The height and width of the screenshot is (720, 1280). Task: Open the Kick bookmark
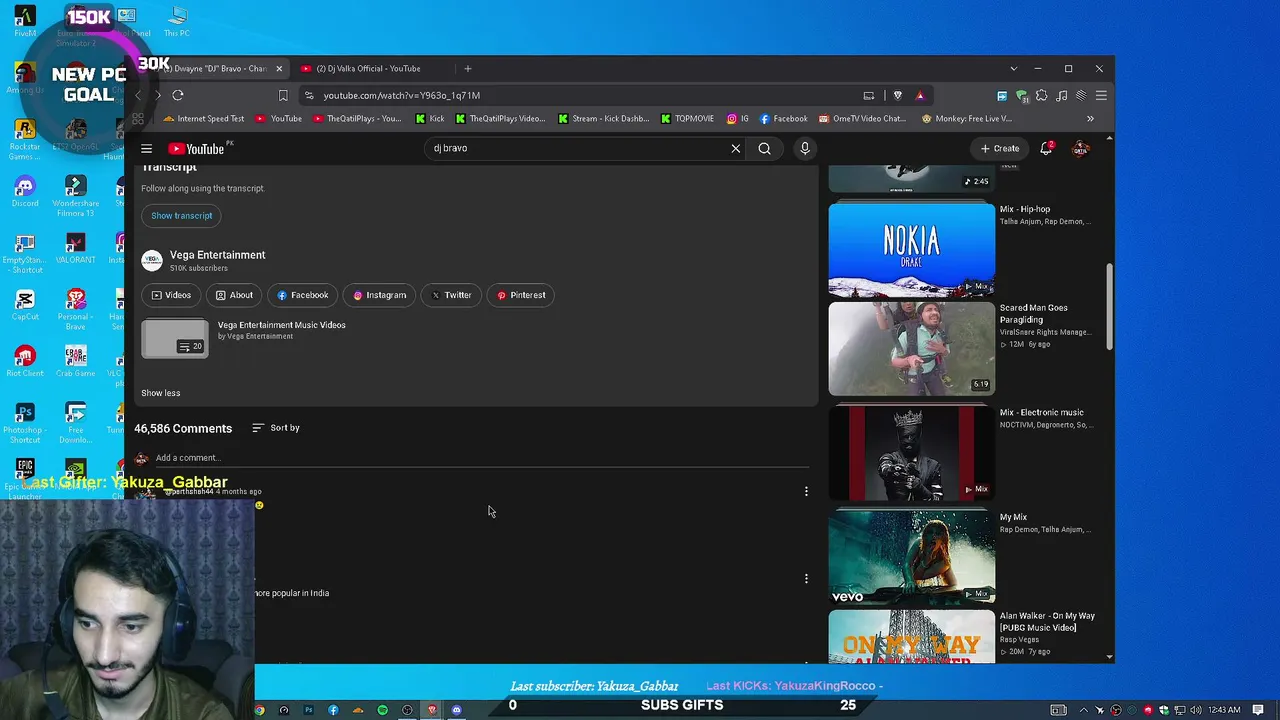tap(429, 119)
